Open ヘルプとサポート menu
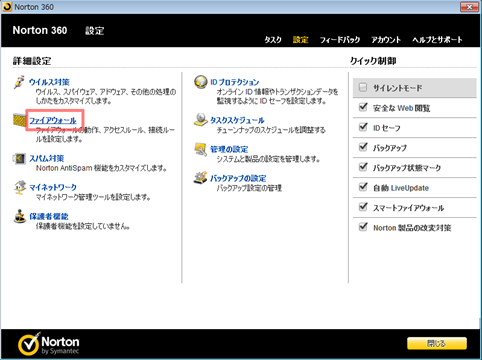This screenshot has width=482, height=360. (x=437, y=40)
